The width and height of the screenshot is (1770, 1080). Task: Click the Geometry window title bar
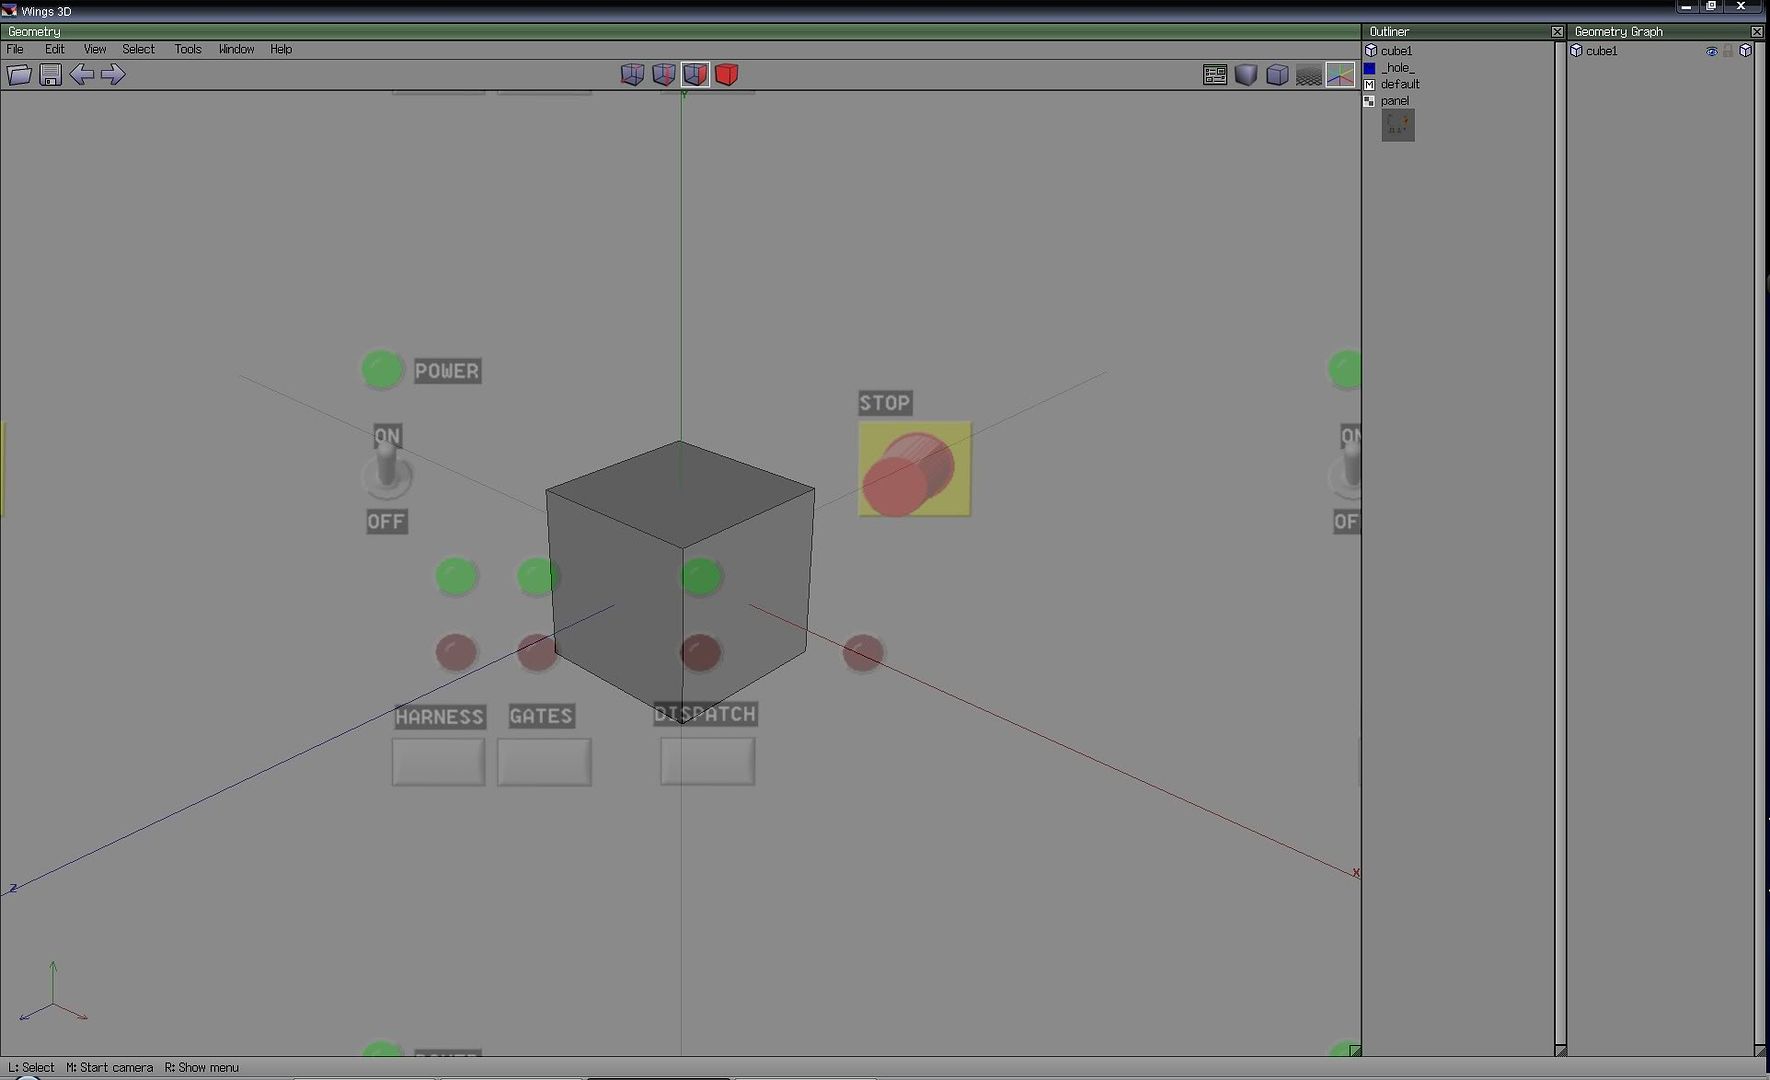[x=680, y=32]
